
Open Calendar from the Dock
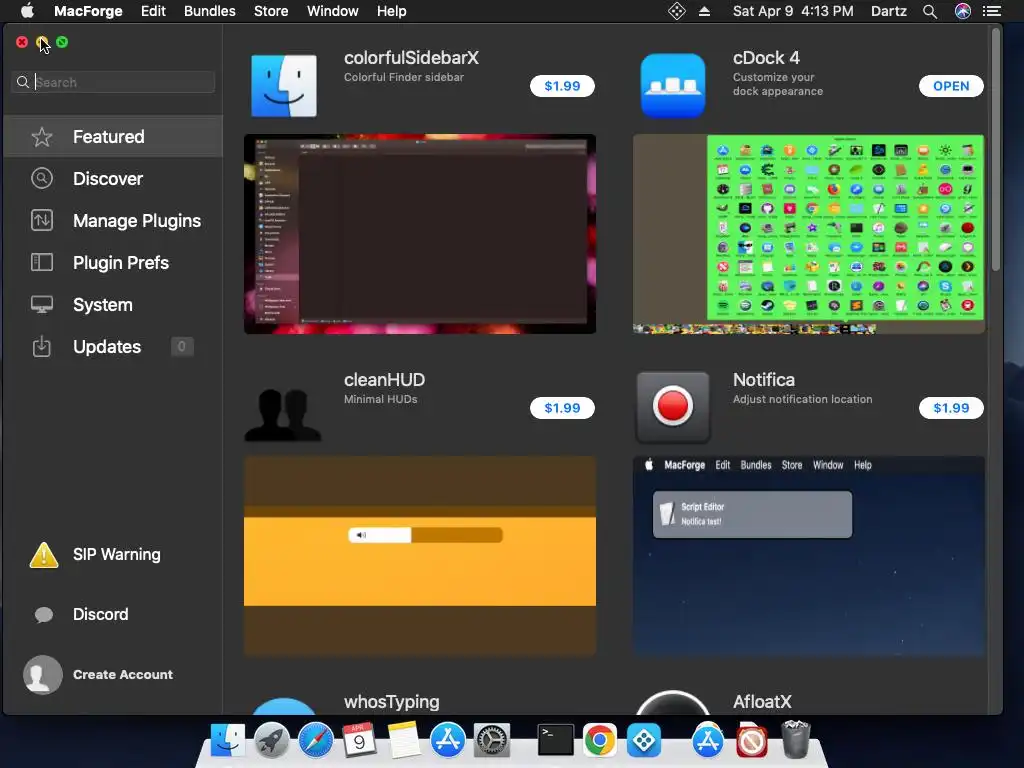pos(359,741)
